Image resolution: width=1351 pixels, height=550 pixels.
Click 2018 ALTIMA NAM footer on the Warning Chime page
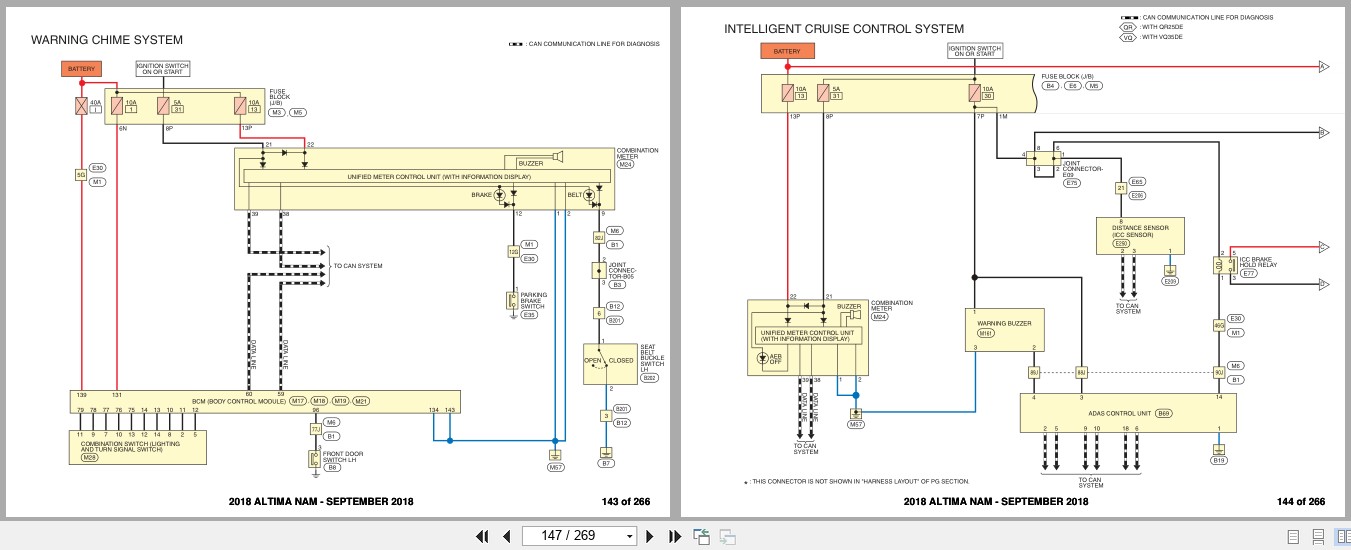(321, 502)
